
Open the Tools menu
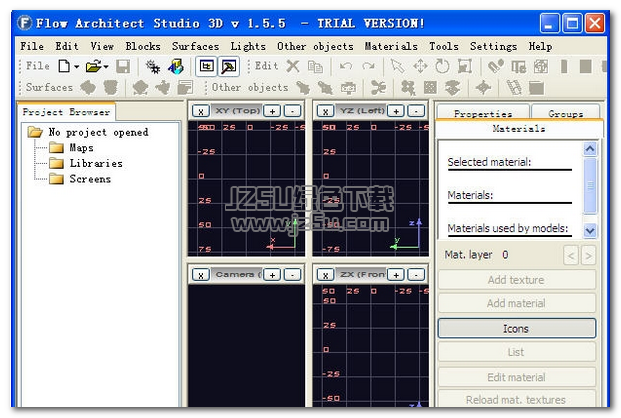pos(444,46)
